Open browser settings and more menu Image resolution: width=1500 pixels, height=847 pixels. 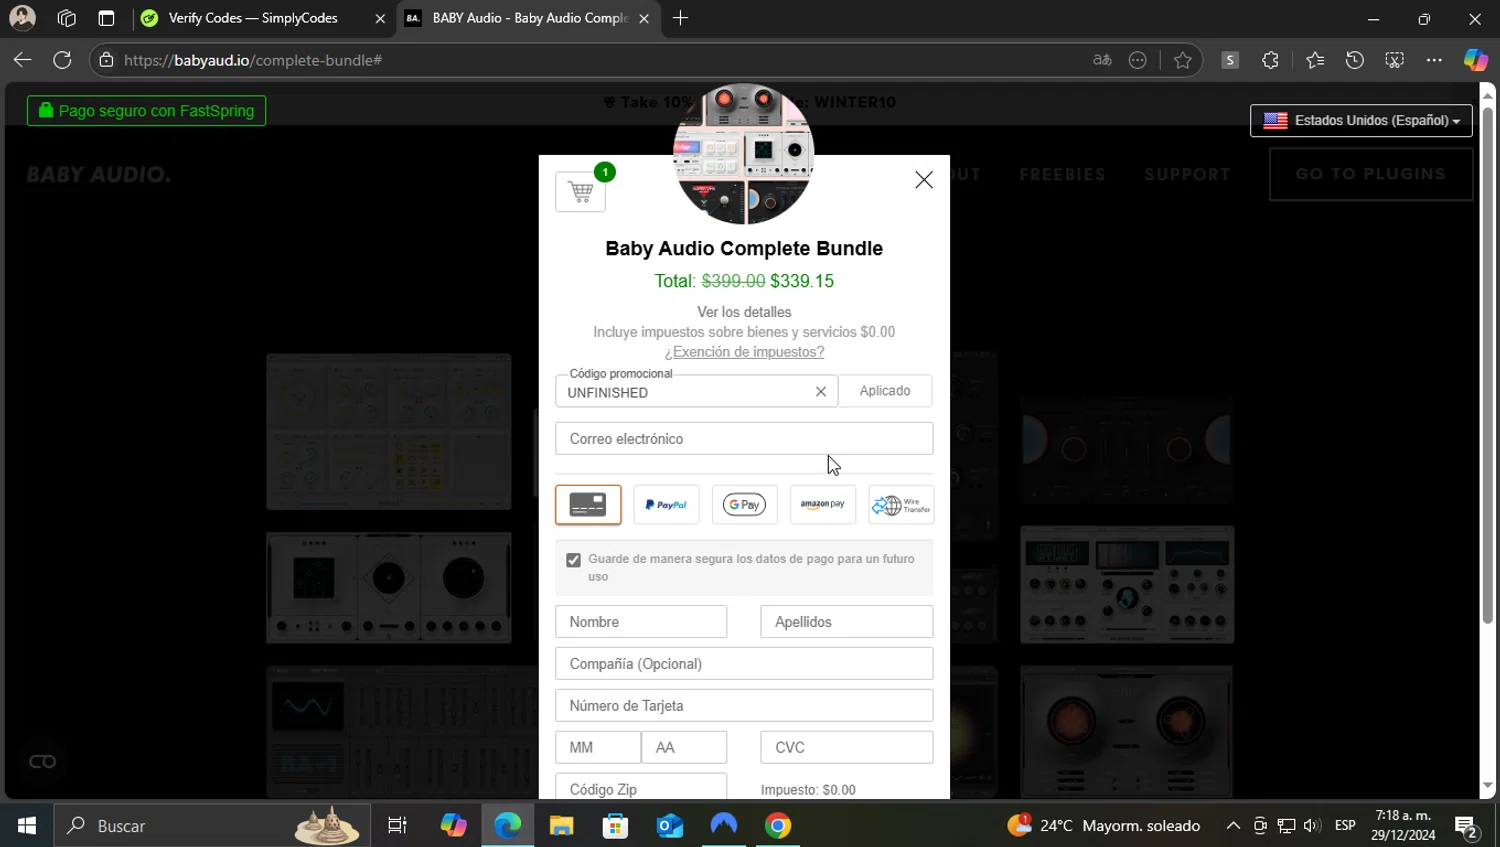pos(1434,60)
